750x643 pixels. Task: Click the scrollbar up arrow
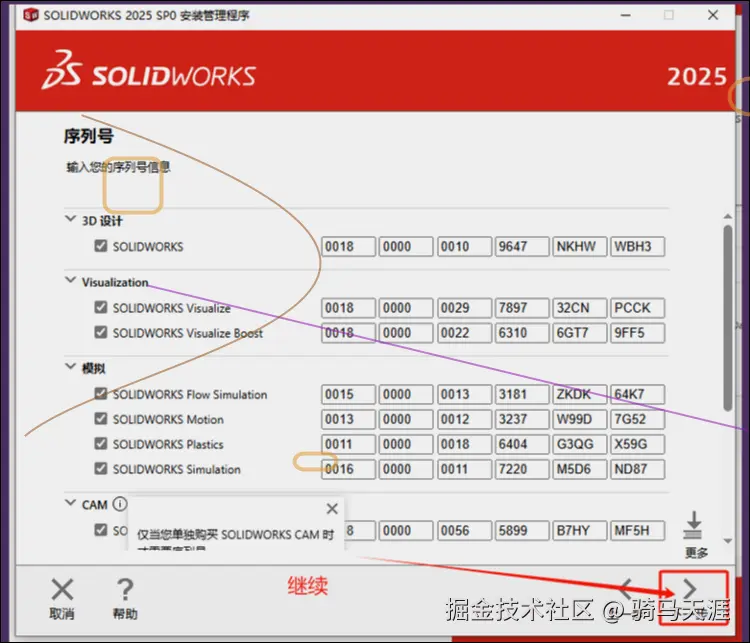728,217
